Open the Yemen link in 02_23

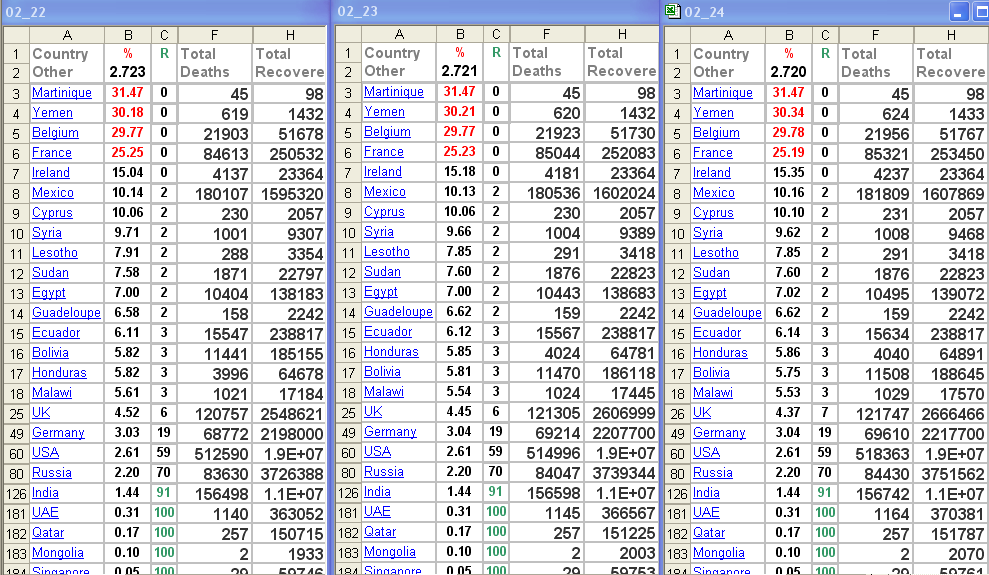point(384,112)
